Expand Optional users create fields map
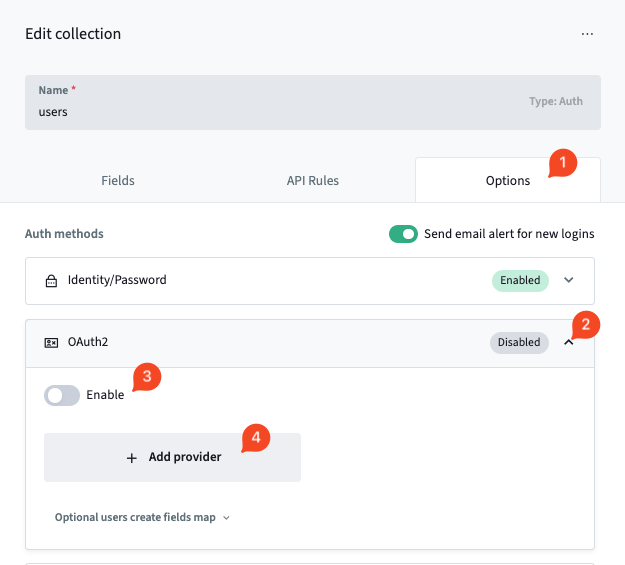 (x=142, y=518)
